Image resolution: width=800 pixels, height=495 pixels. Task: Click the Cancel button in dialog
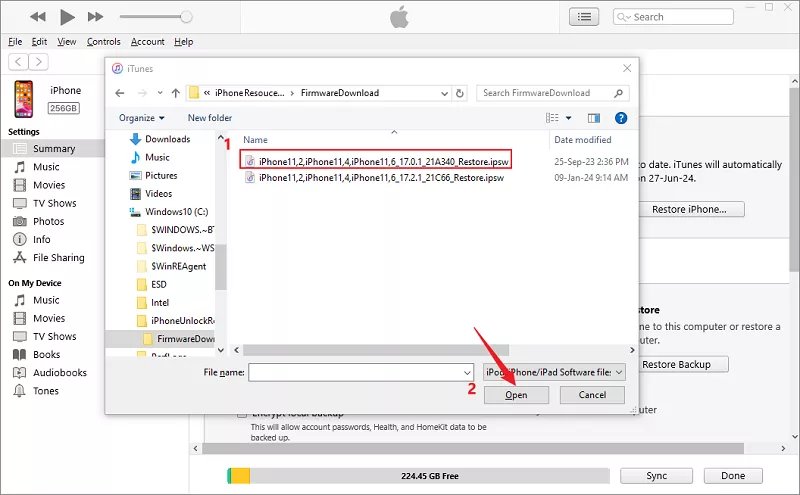[592, 395]
